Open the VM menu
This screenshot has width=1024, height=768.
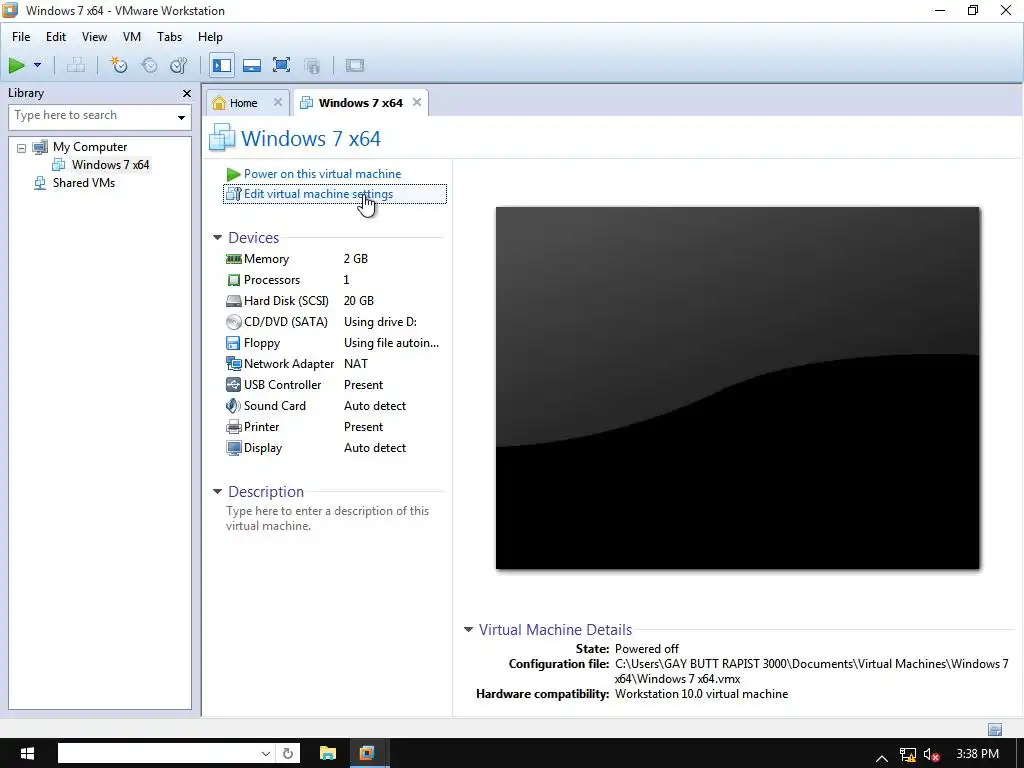coord(132,37)
